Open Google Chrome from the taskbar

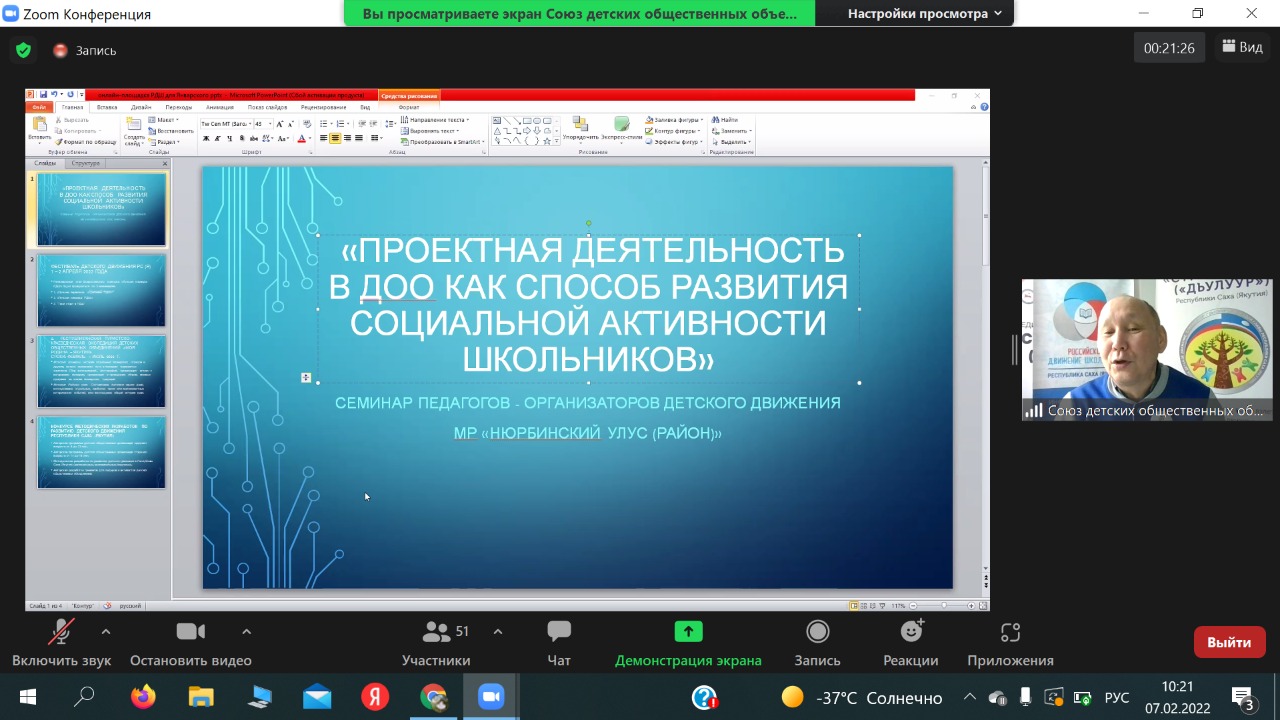[433, 697]
